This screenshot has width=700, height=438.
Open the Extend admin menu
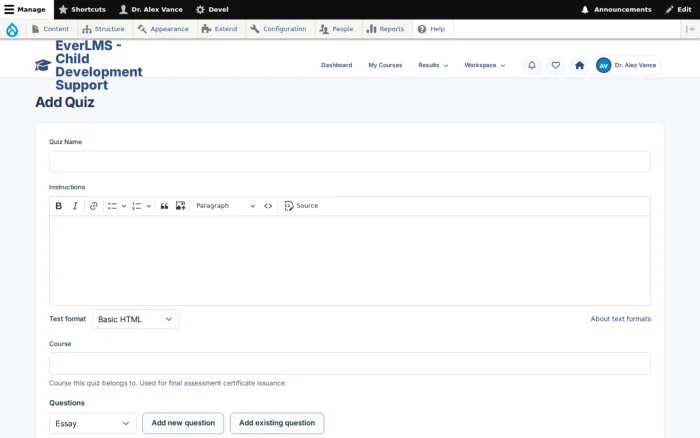click(219, 29)
